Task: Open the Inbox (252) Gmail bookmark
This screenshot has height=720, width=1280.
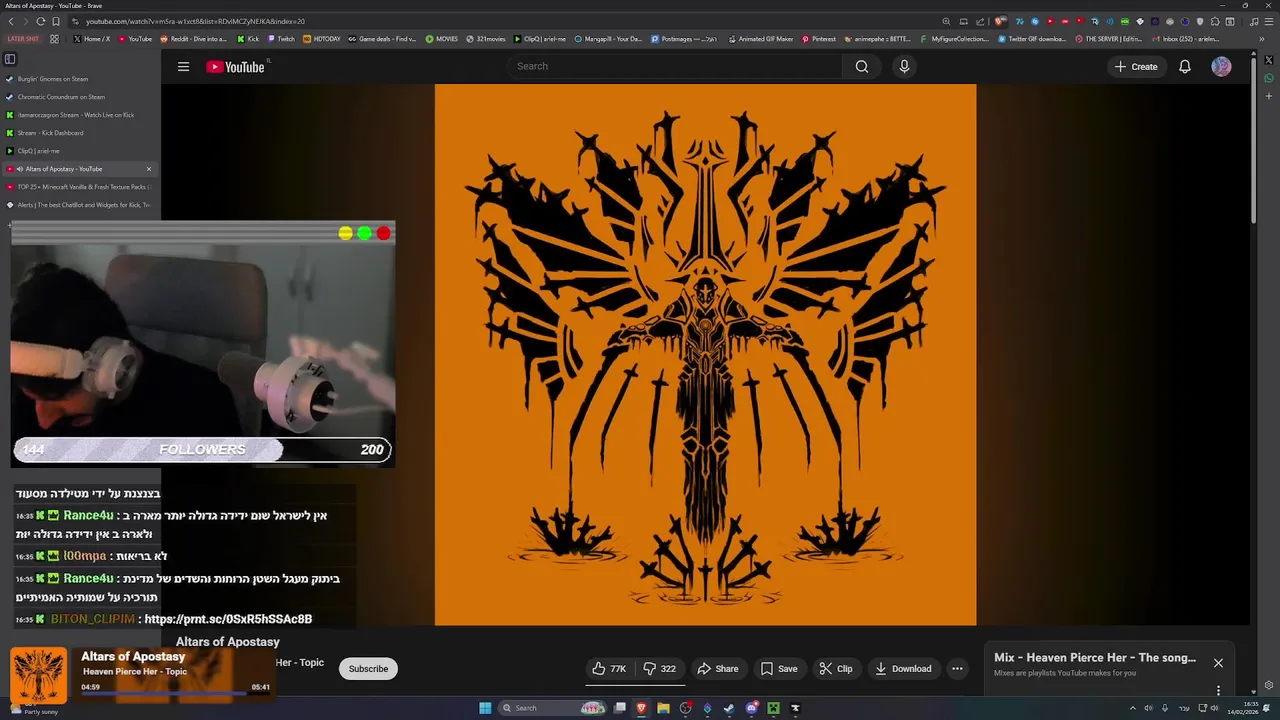Action: pos(1185,39)
